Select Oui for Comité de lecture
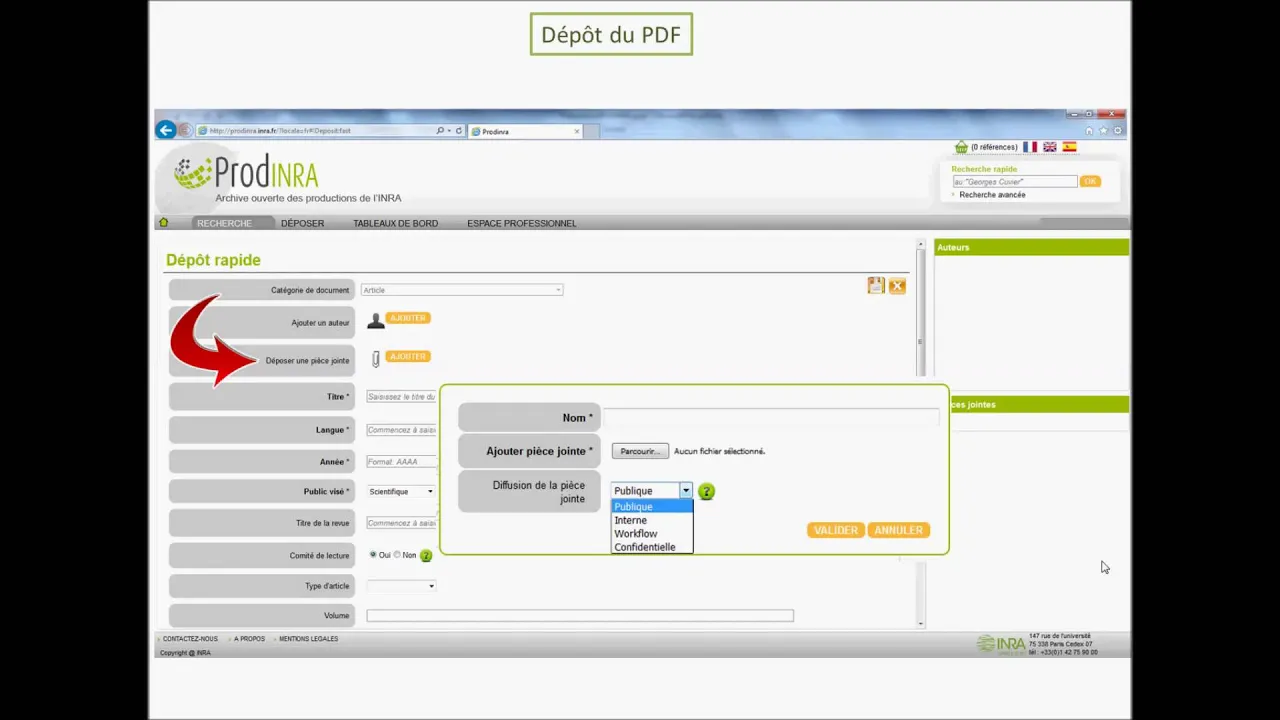The width and height of the screenshot is (1280, 720). (x=373, y=554)
